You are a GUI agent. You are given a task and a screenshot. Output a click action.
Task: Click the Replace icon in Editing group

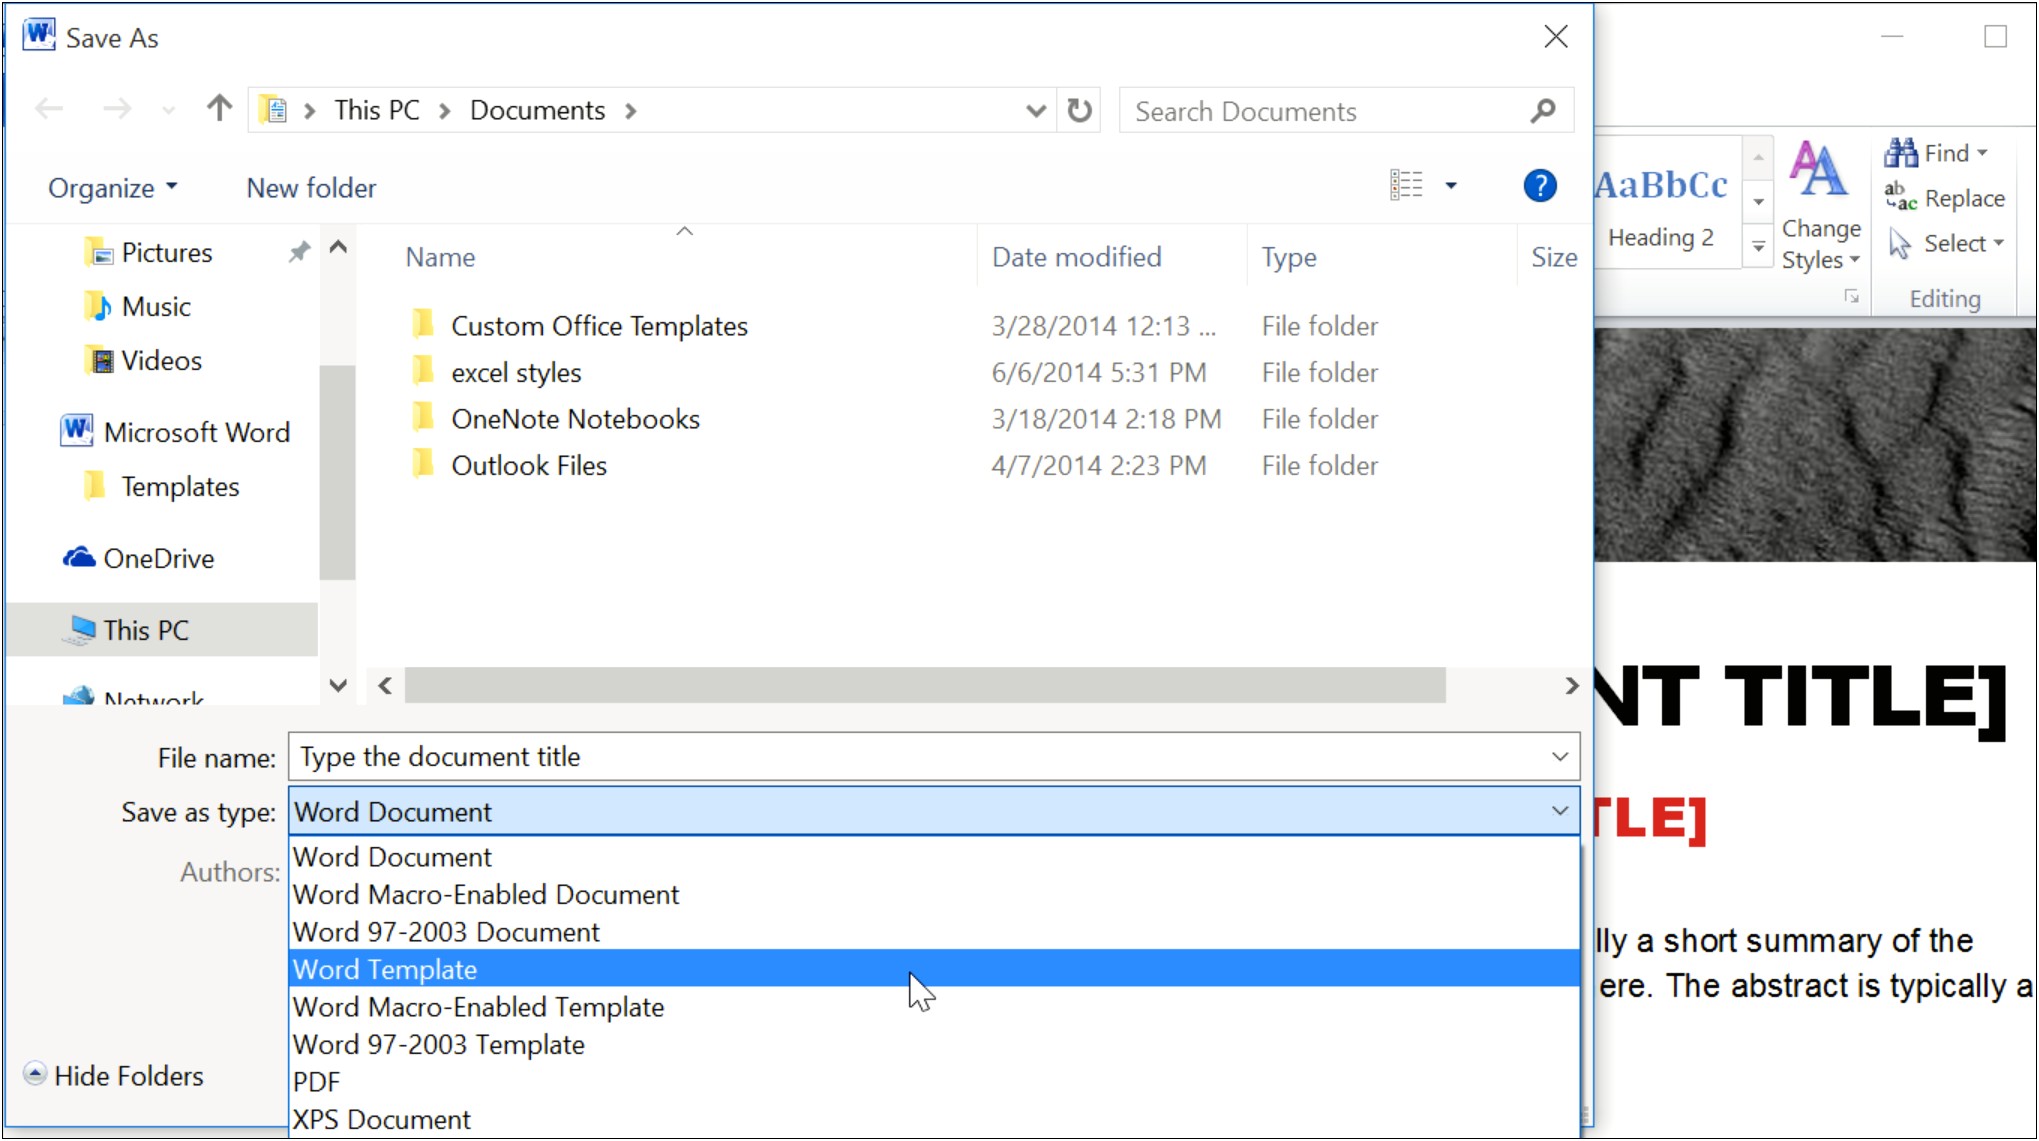tap(1948, 197)
